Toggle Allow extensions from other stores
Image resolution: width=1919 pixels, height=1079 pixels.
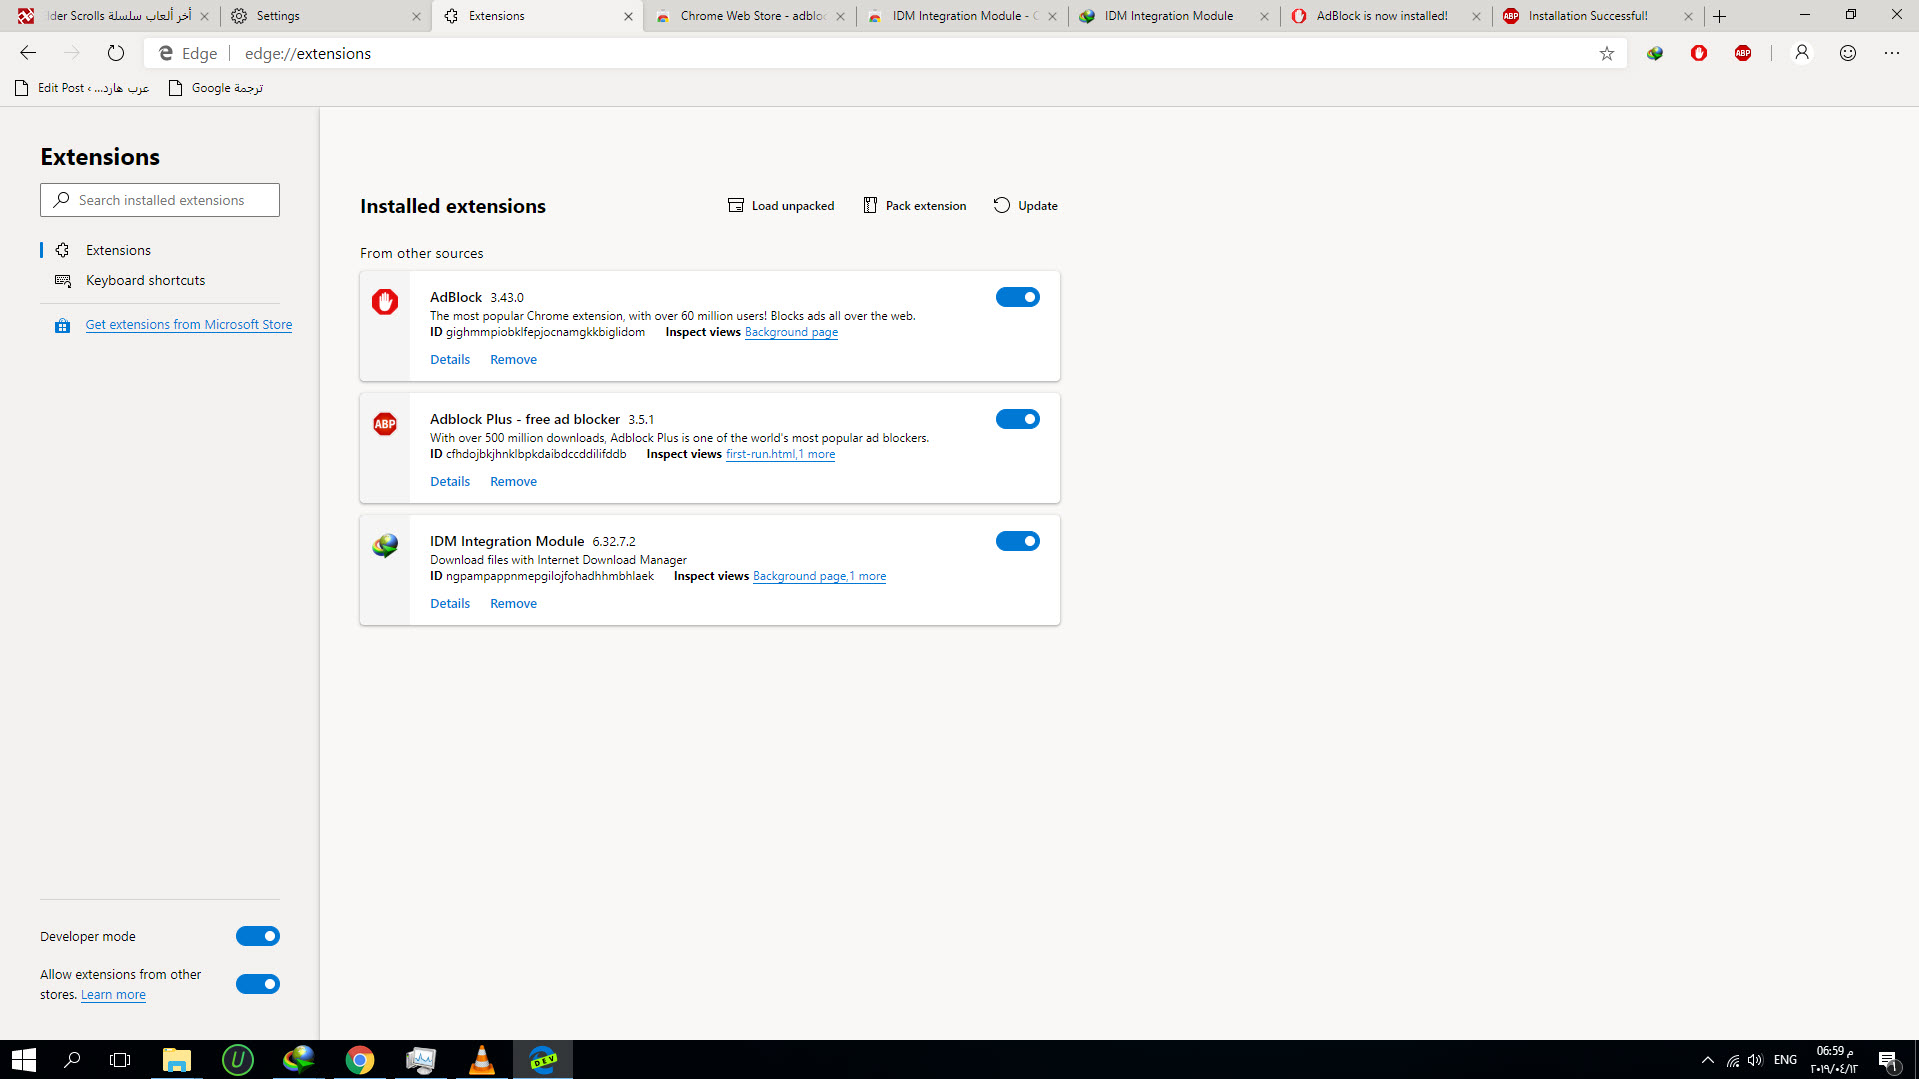tap(257, 984)
